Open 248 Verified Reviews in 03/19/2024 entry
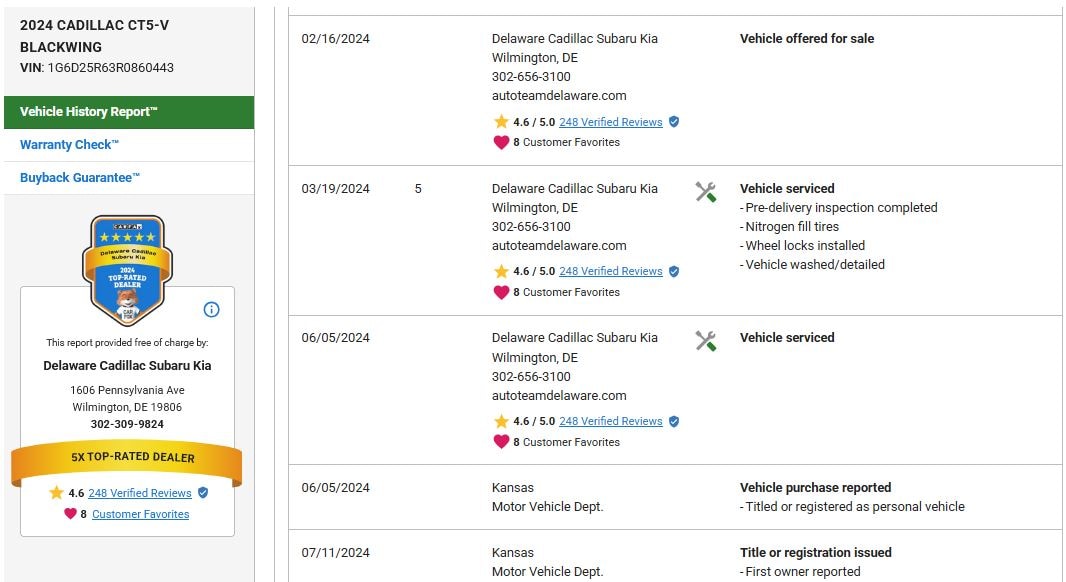This screenshot has height=582, width=1066. (610, 271)
